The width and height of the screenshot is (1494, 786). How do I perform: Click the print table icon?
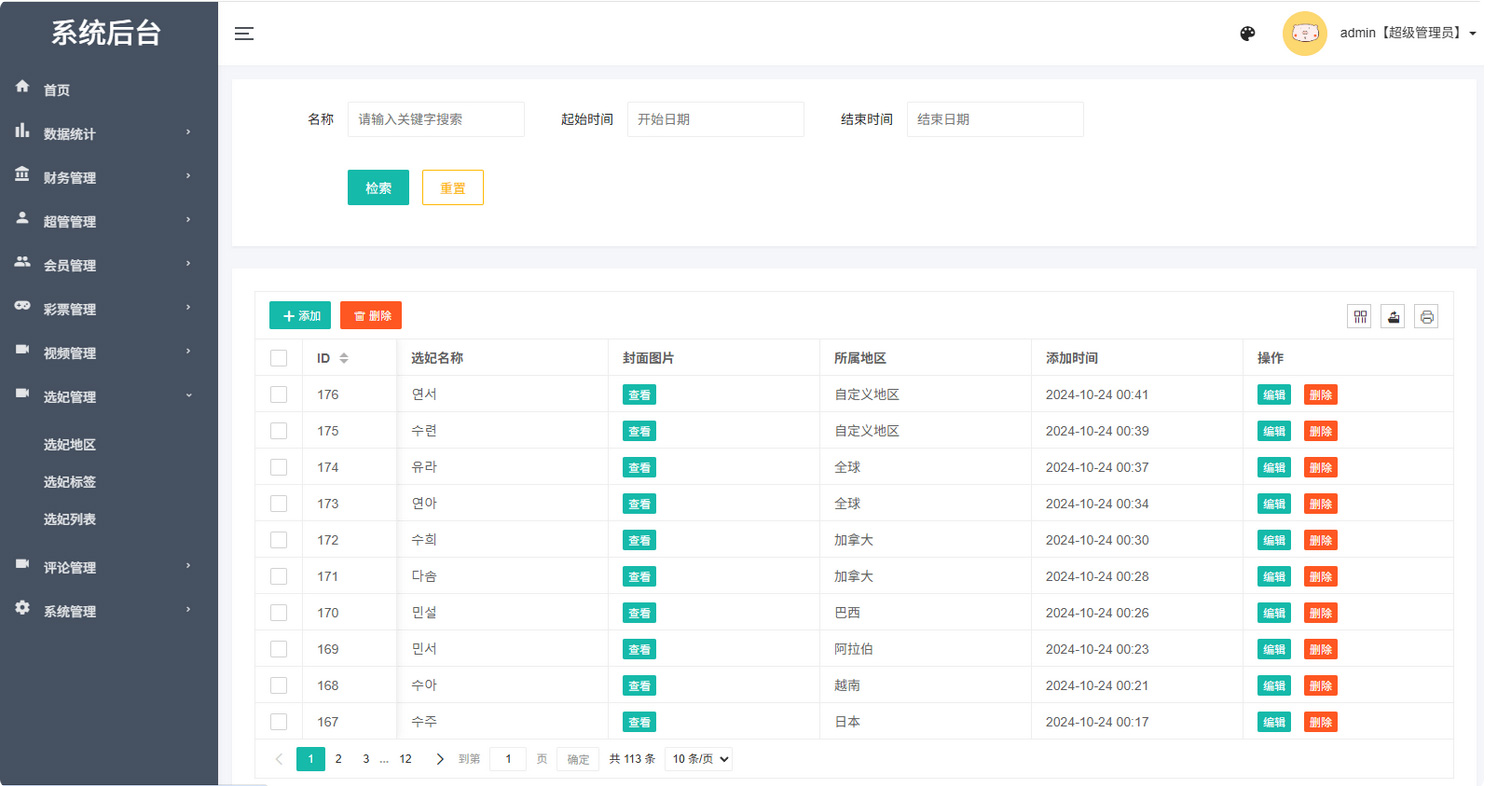tap(1426, 317)
